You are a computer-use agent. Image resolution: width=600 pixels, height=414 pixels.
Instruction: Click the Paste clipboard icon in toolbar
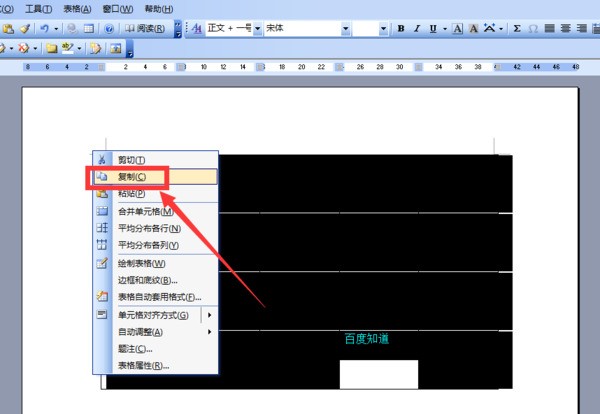pos(8,29)
